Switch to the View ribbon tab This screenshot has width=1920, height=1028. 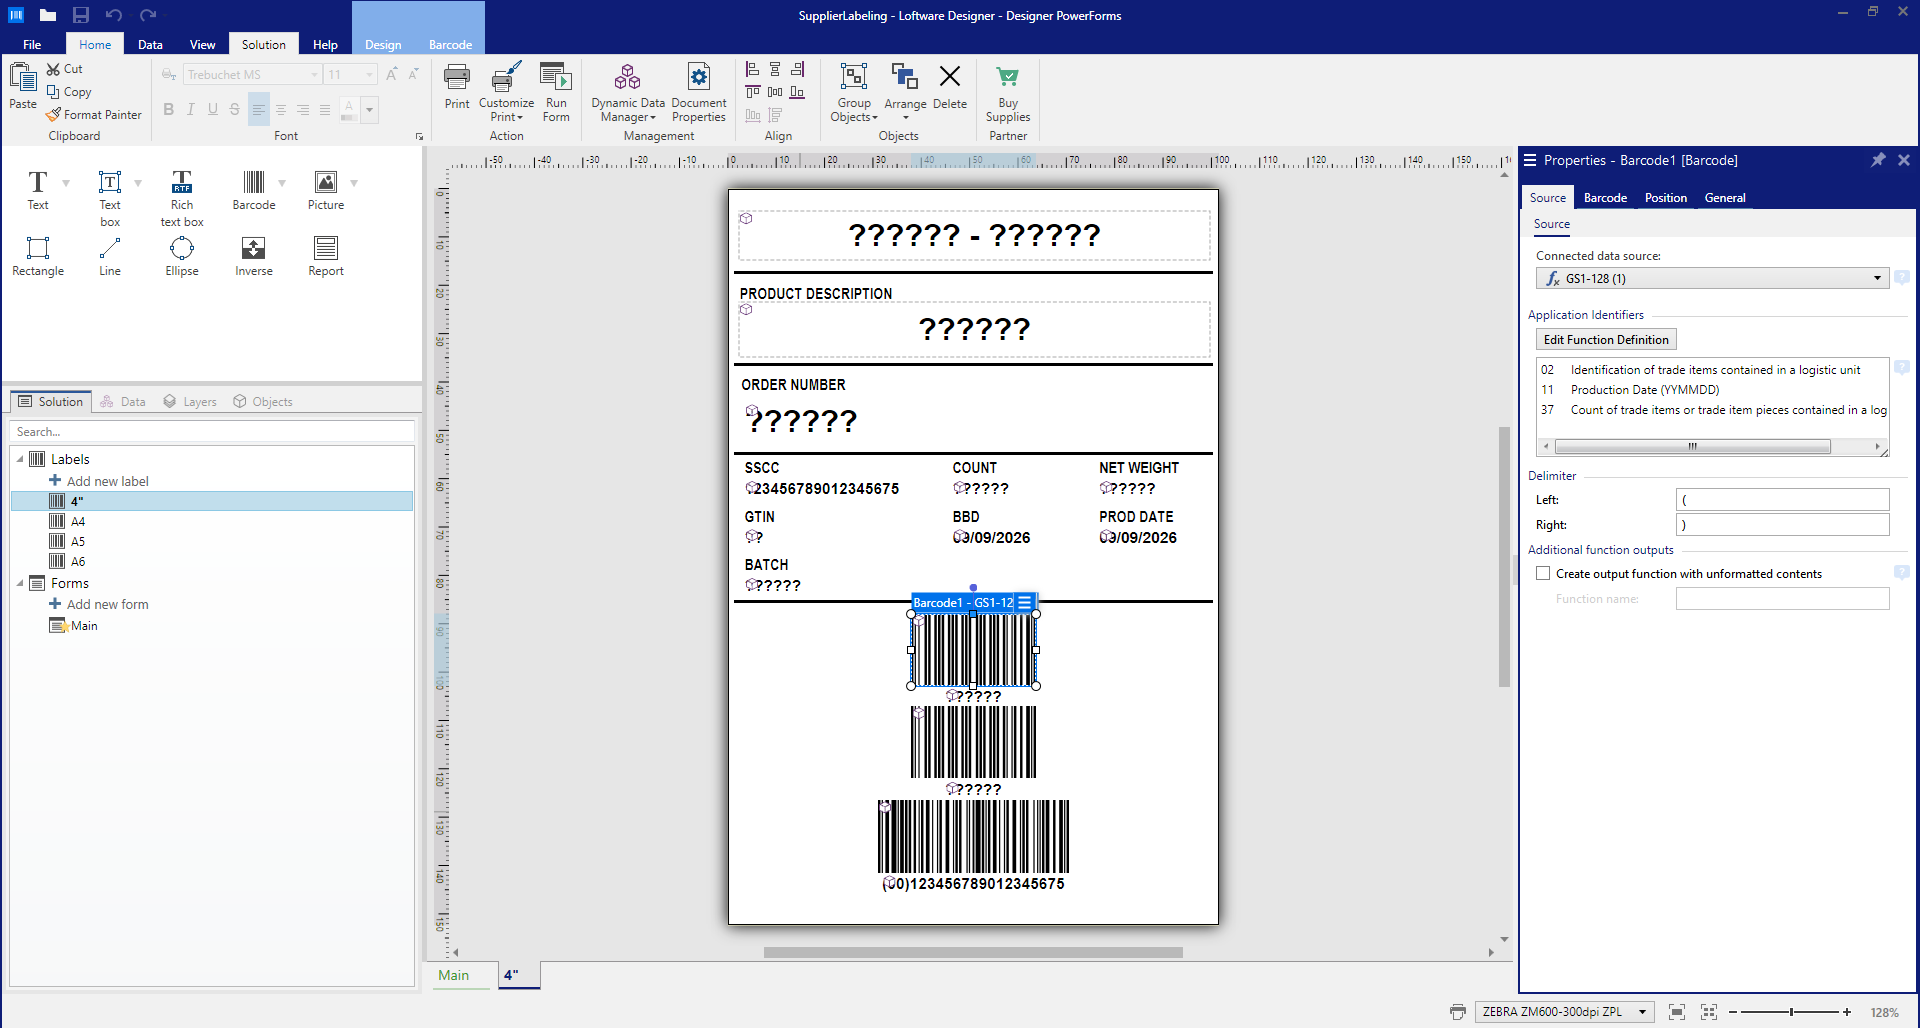click(202, 45)
